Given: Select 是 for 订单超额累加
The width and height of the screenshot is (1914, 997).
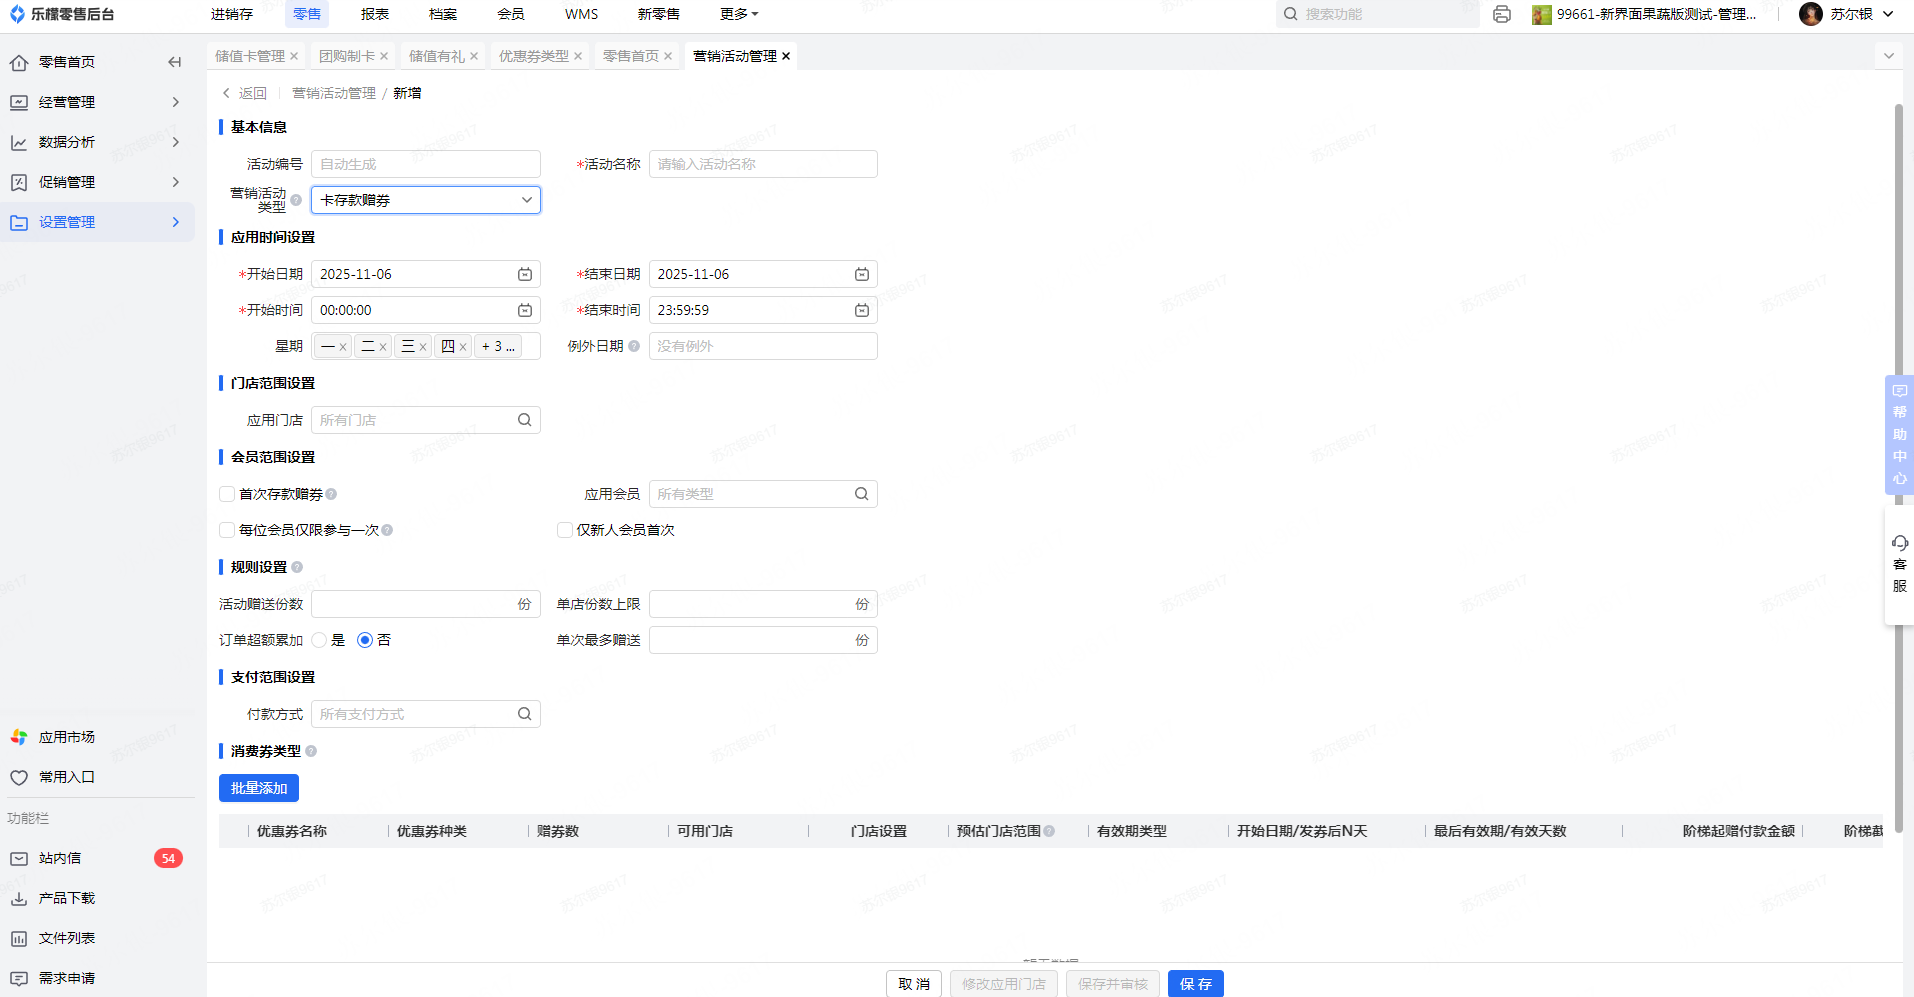Looking at the screenshot, I should (x=320, y=640).
